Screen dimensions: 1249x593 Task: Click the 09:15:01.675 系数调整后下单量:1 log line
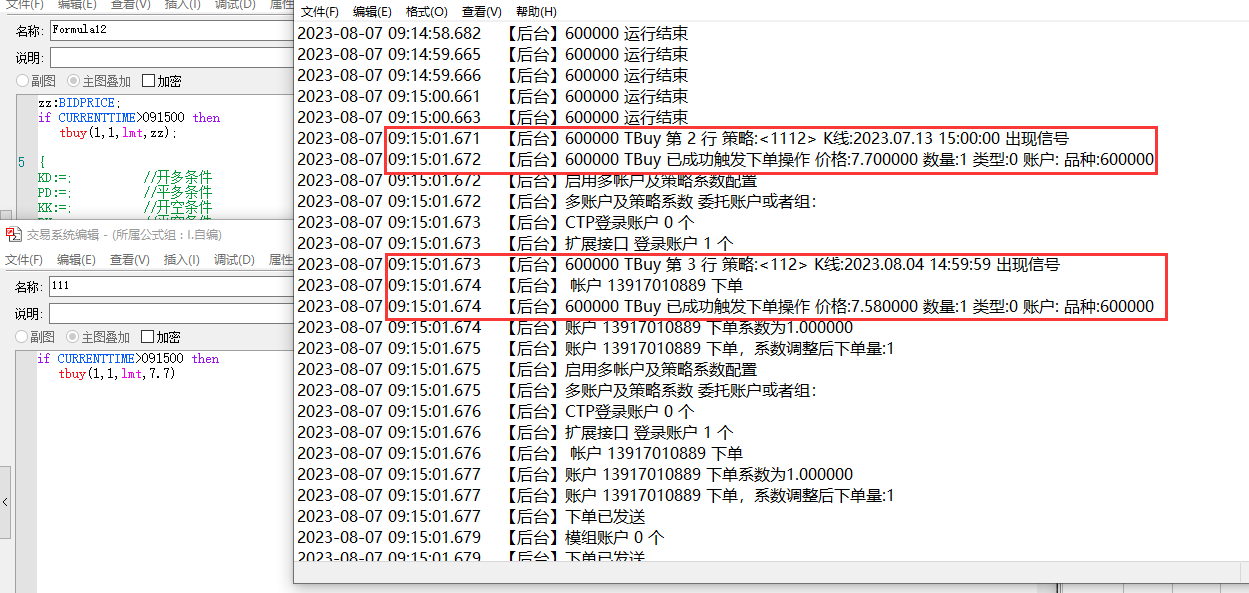pos(596,349)
